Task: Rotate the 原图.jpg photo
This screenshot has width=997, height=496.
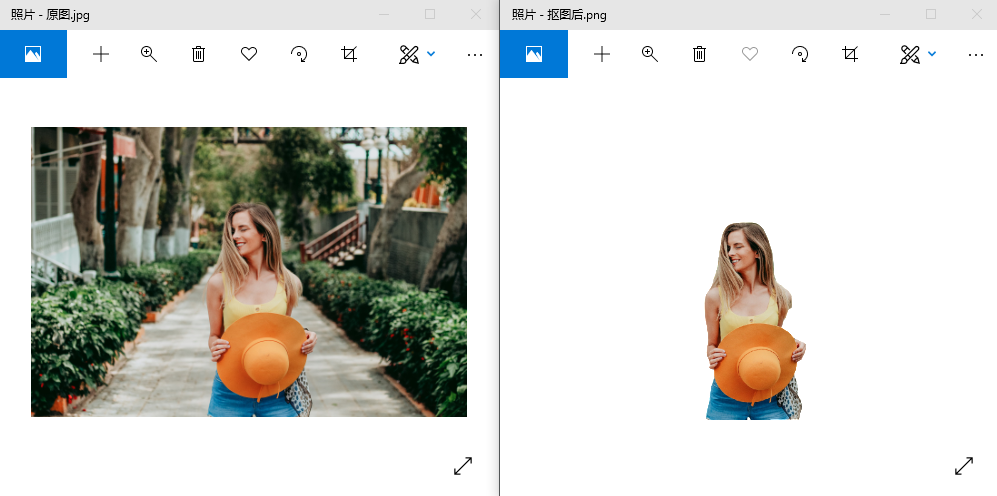Action: coord(299,54)
